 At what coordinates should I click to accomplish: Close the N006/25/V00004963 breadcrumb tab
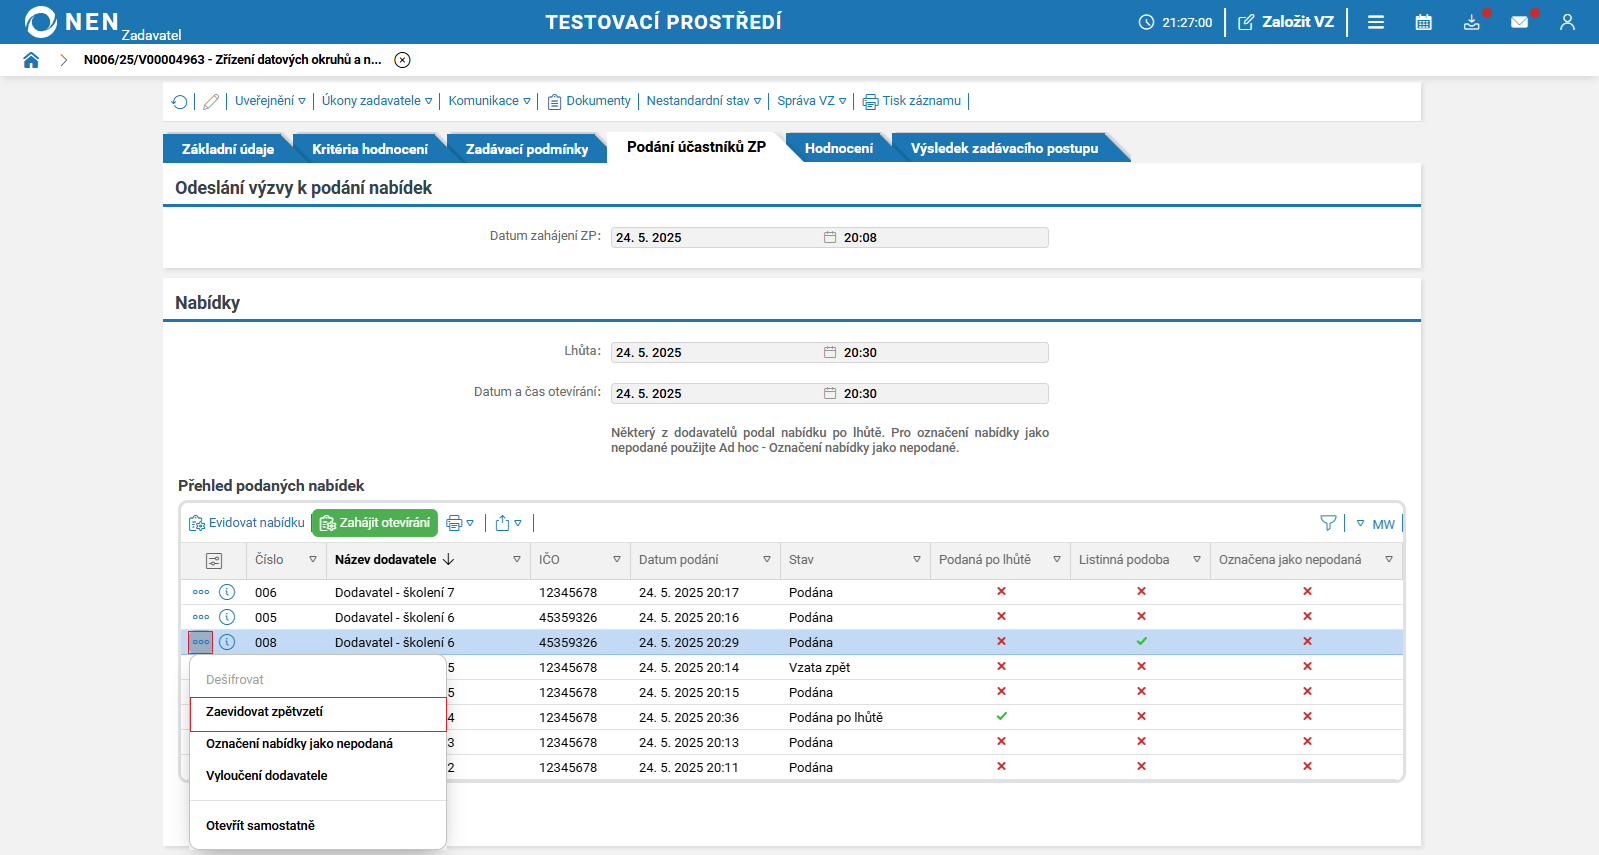[402, 60]
